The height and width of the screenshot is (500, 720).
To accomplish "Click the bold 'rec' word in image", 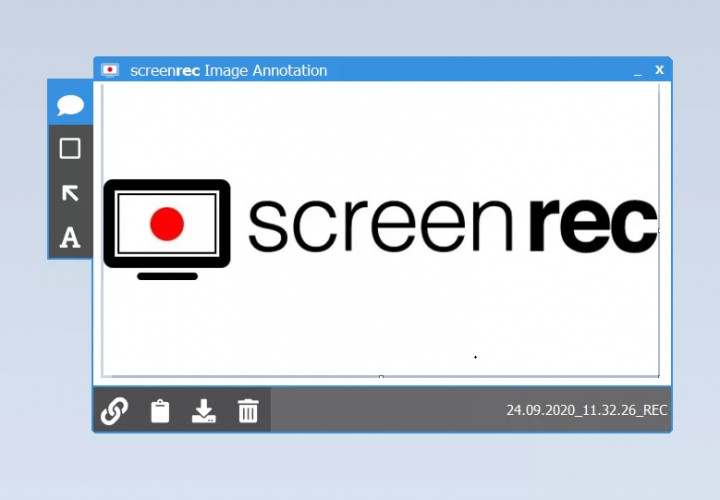I will 594,226.
